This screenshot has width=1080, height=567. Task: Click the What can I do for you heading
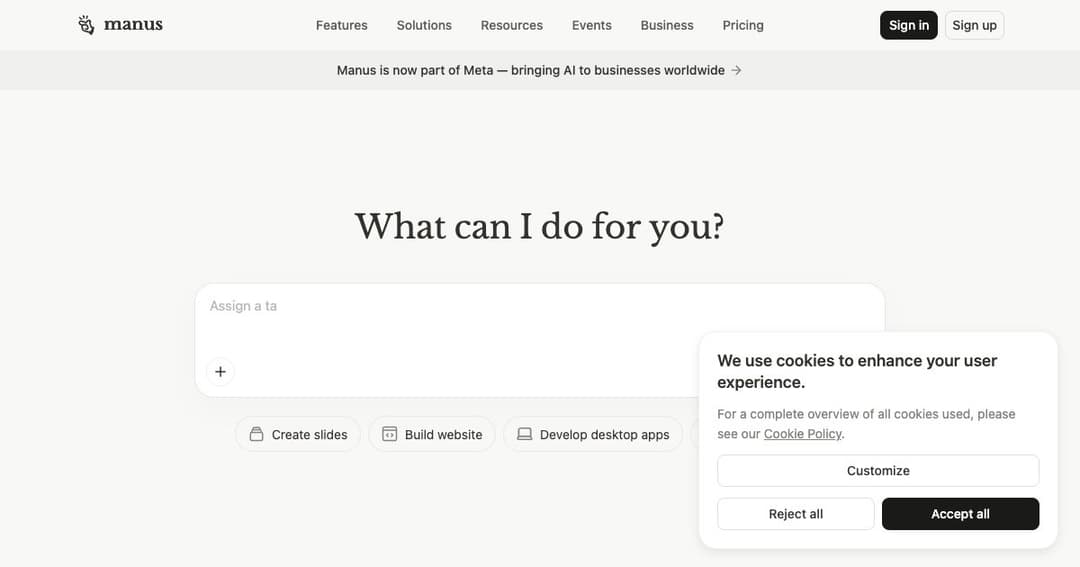pyautogui.click(x=539, y=227)
